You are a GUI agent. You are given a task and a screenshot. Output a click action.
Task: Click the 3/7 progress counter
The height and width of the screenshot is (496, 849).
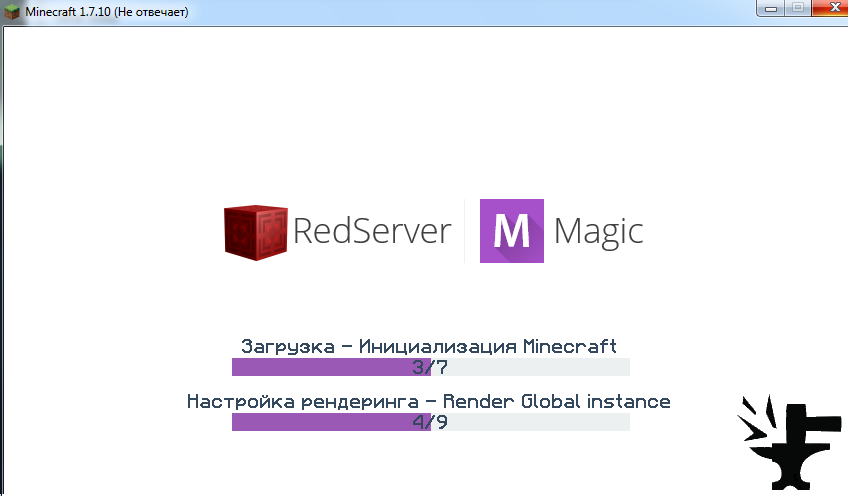[430, 367]
